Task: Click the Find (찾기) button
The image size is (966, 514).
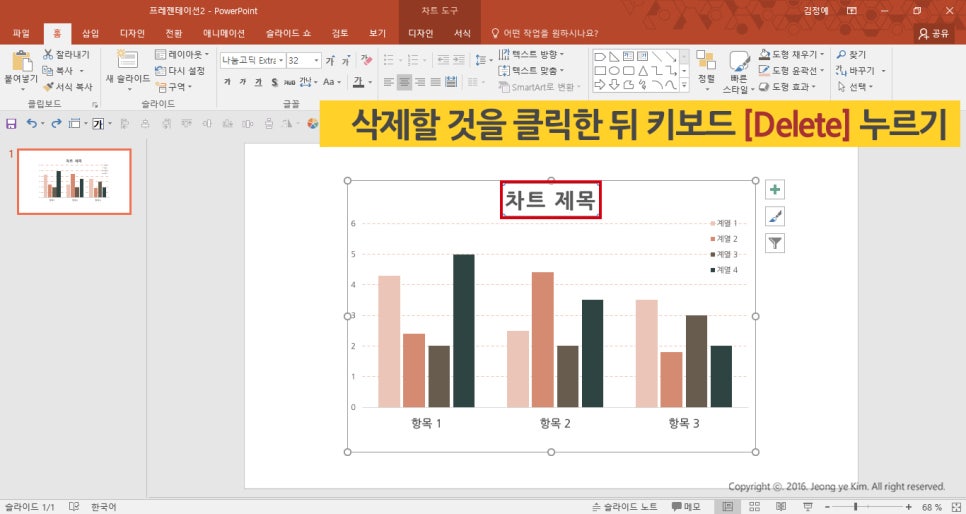Action: click(x=853, y=55)
